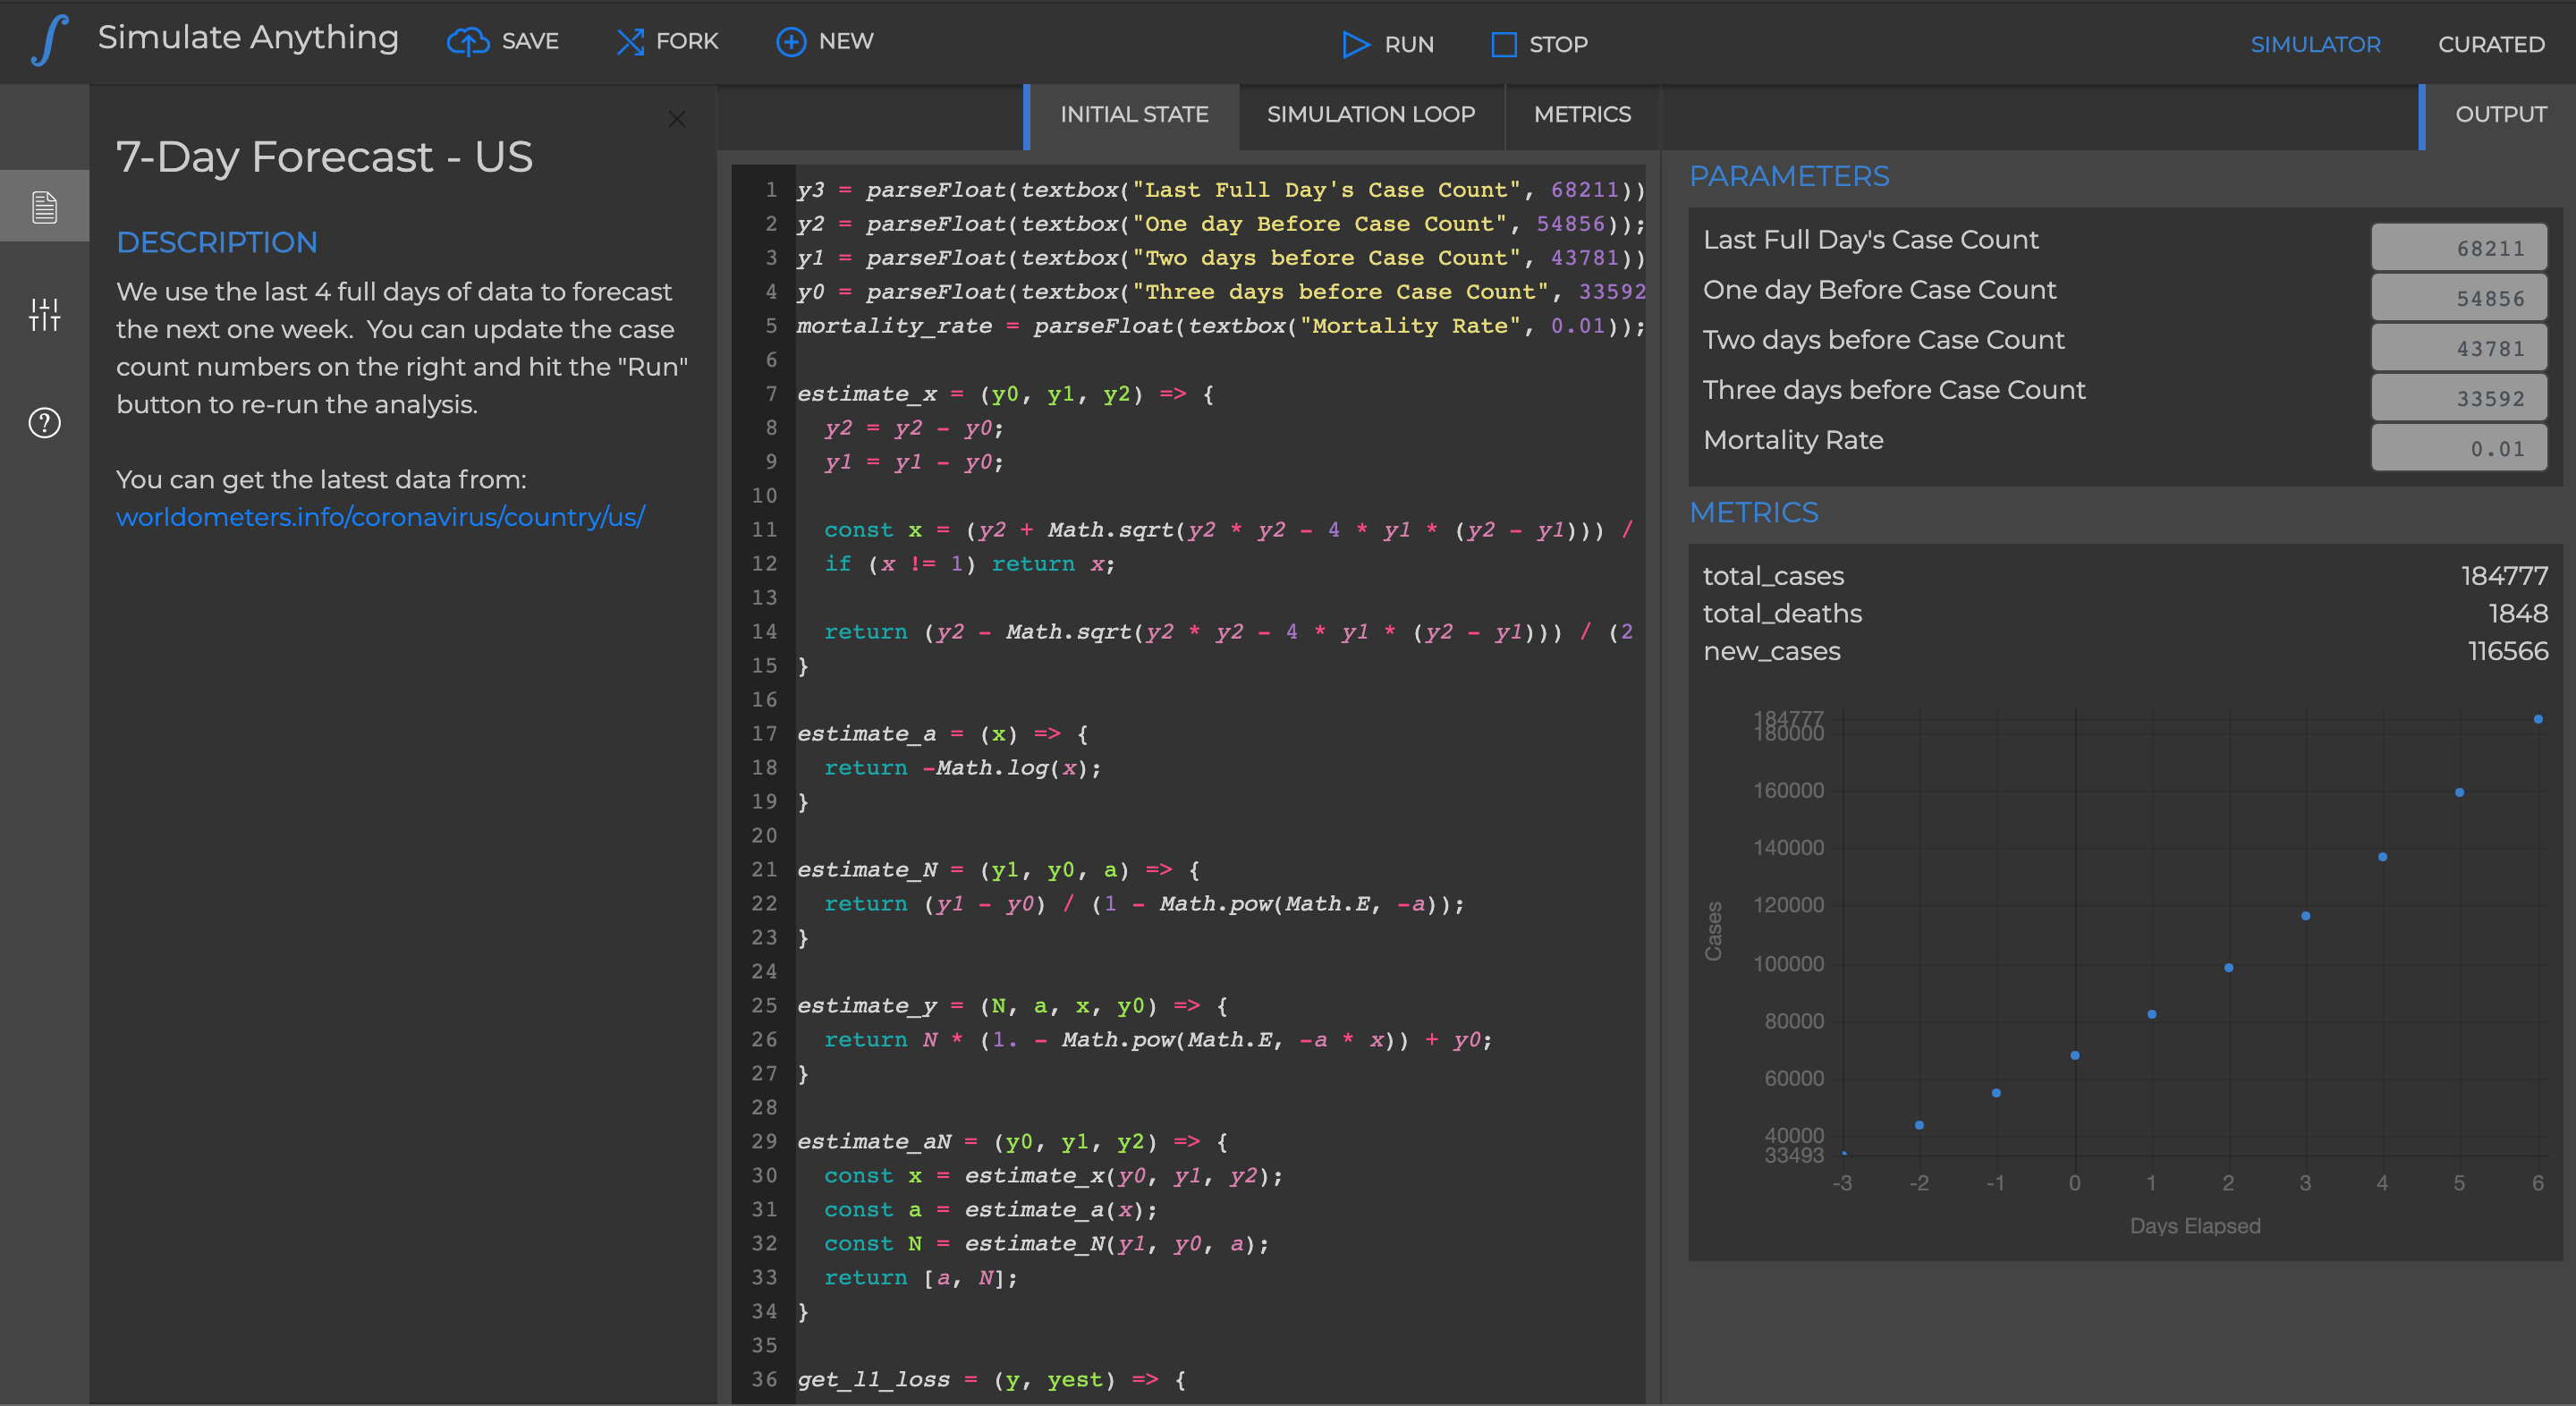Viewport: 2576px width, 1406px height.
Task: Close the description panel with X
Action: tap(677, 119)
